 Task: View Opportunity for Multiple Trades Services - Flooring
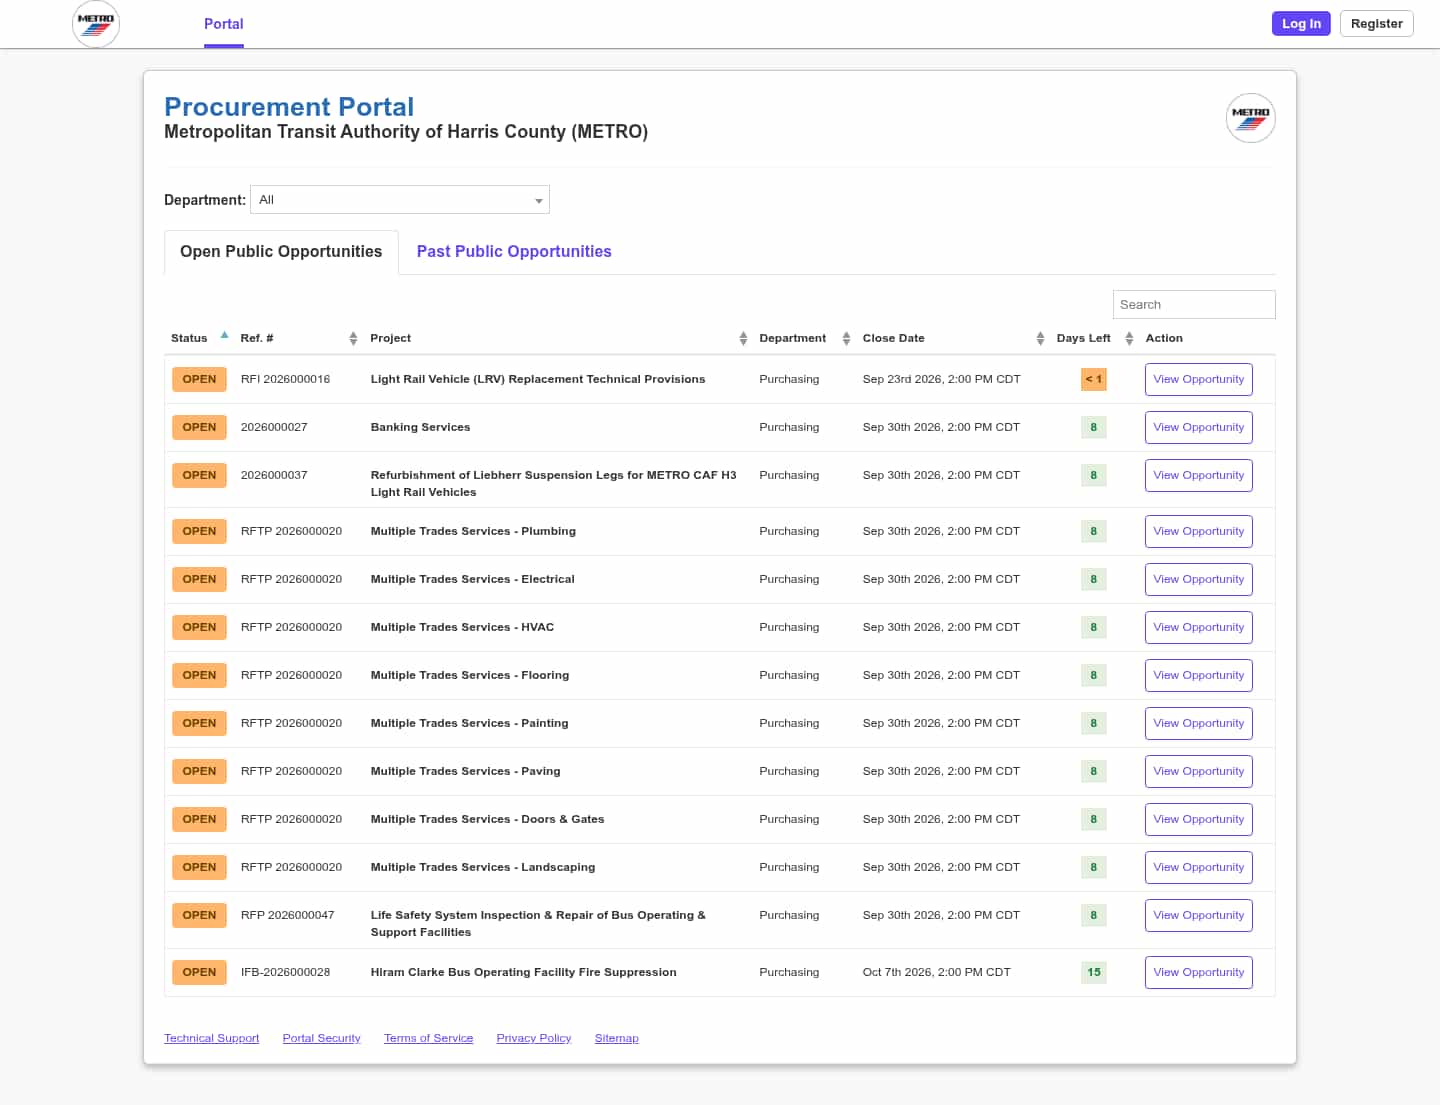coord(1199,676)
